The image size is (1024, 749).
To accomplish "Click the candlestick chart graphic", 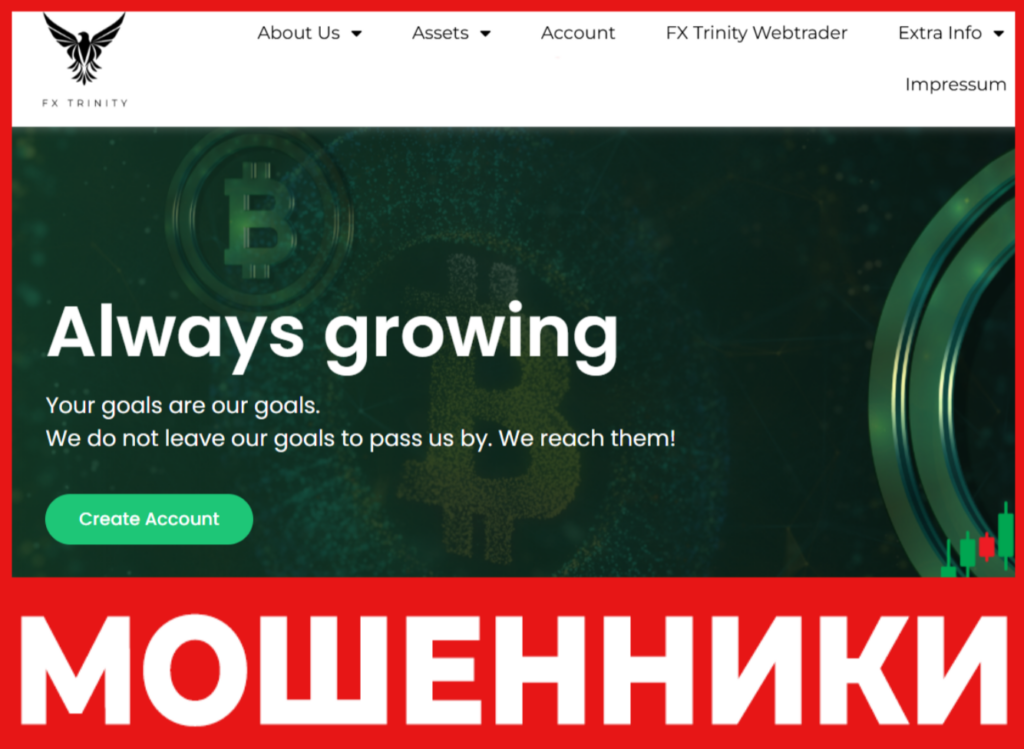I will click(x=977, y=541).
